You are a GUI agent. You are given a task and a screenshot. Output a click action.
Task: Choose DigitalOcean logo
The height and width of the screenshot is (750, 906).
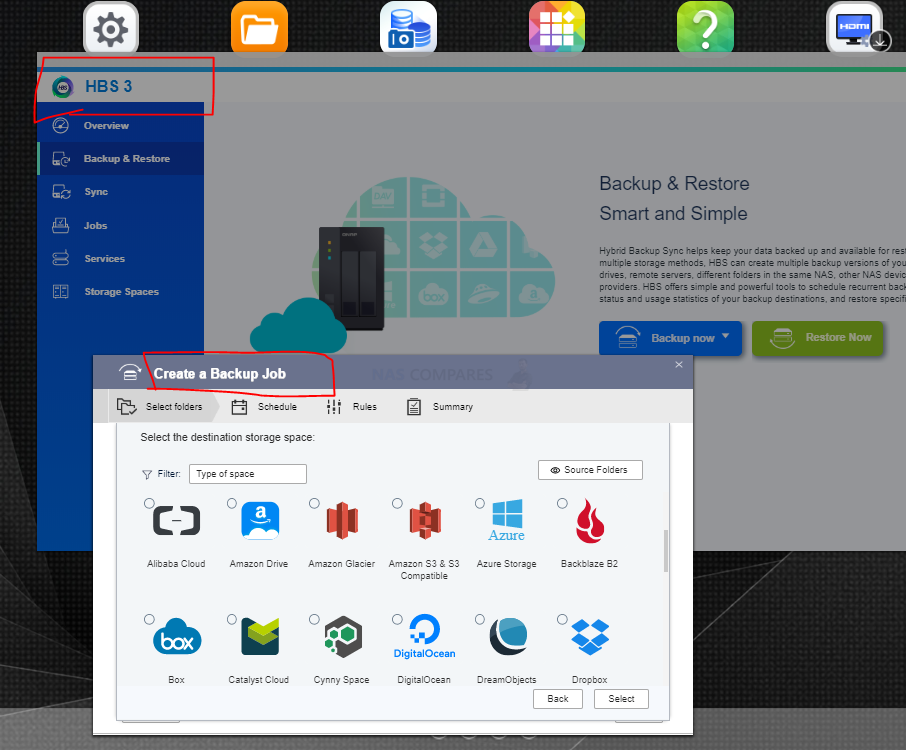point(425,637)
